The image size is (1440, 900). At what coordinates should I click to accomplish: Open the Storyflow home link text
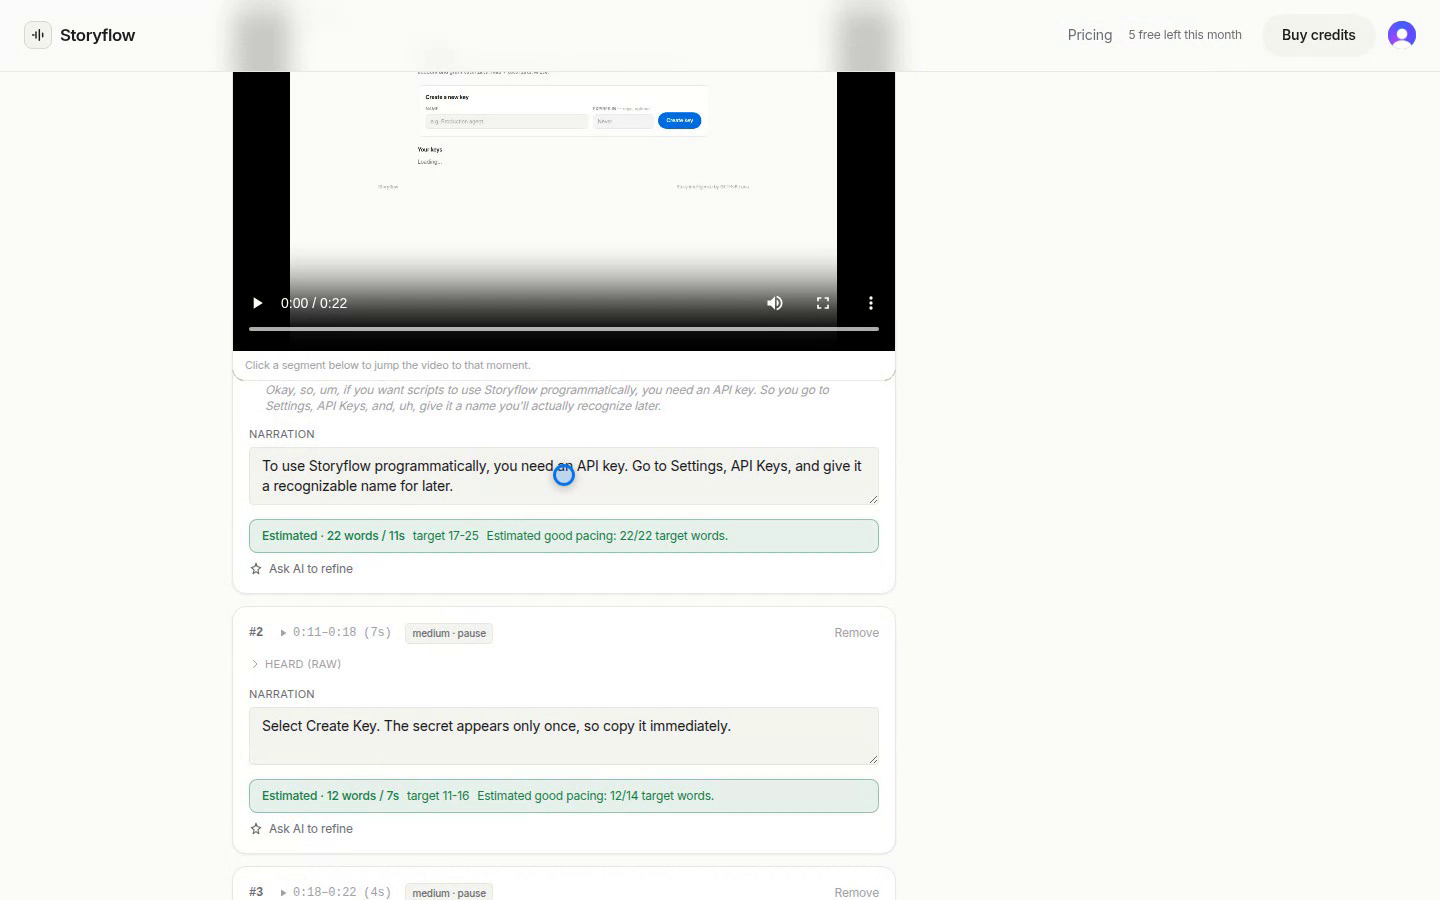point(97,35)
